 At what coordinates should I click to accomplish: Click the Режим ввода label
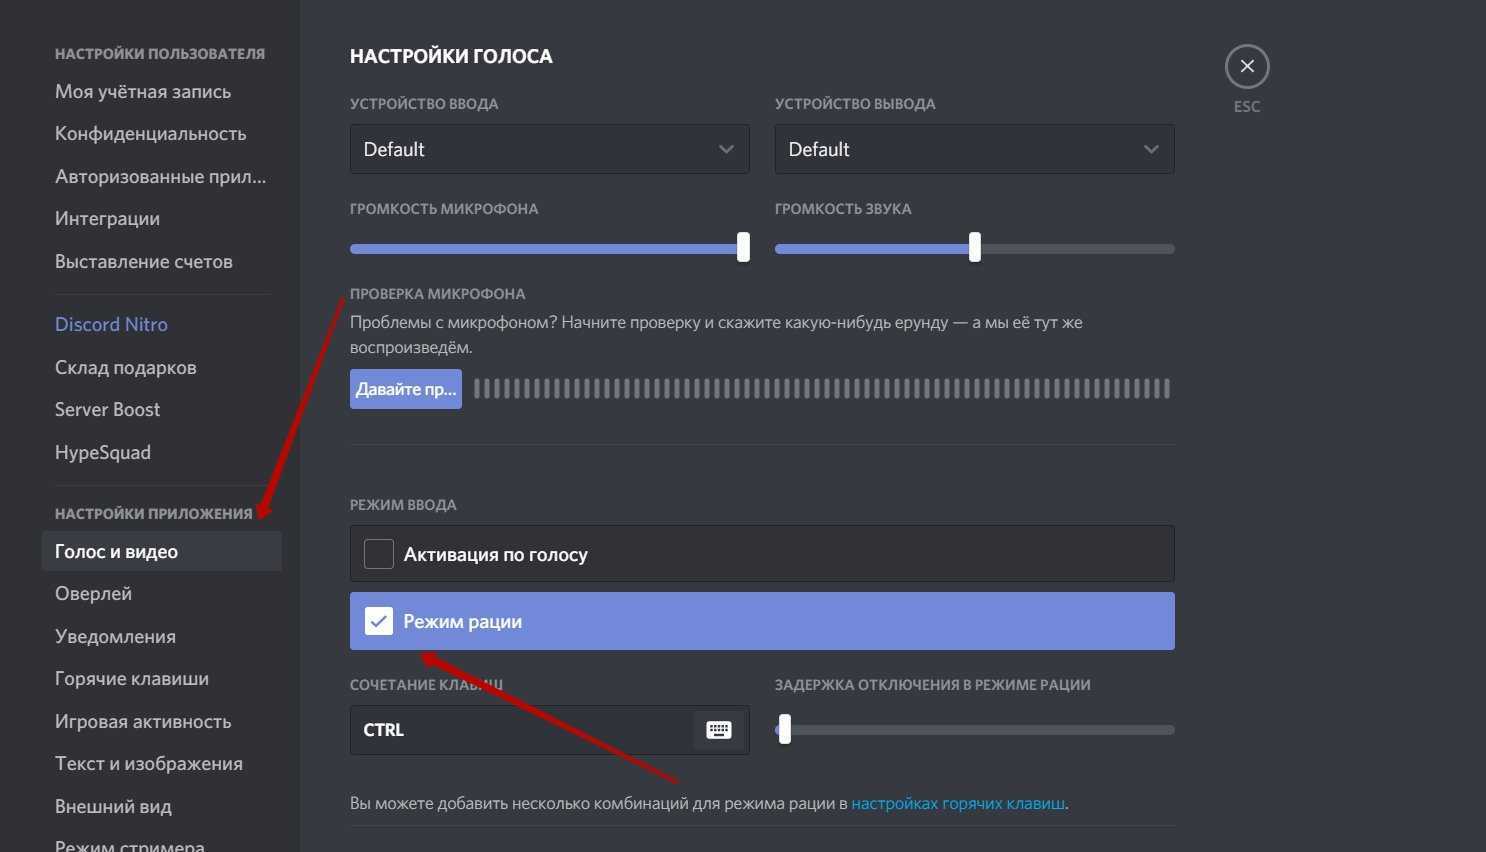point(403,505)
